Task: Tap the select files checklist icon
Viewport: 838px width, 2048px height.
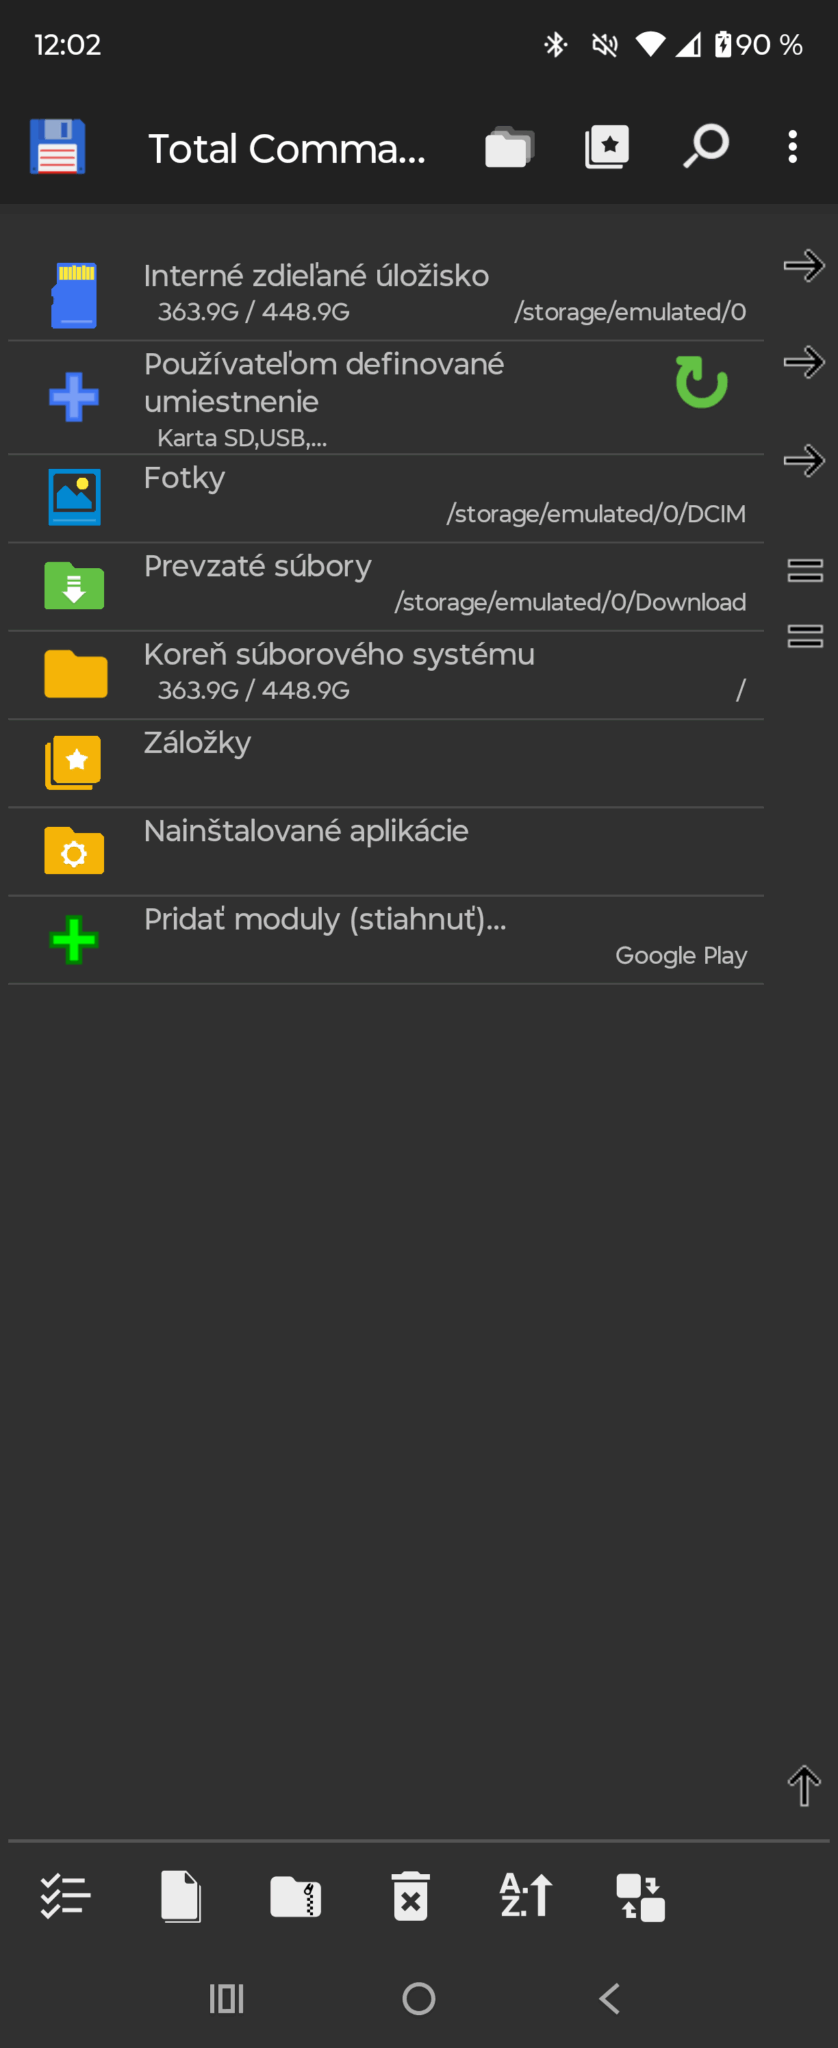Action: point(65,1895)
